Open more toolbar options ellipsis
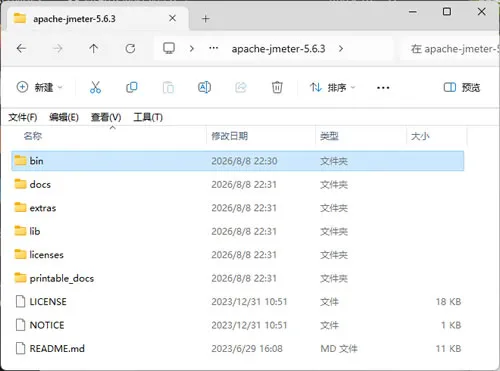500x371 pixels. click(383, 88)
